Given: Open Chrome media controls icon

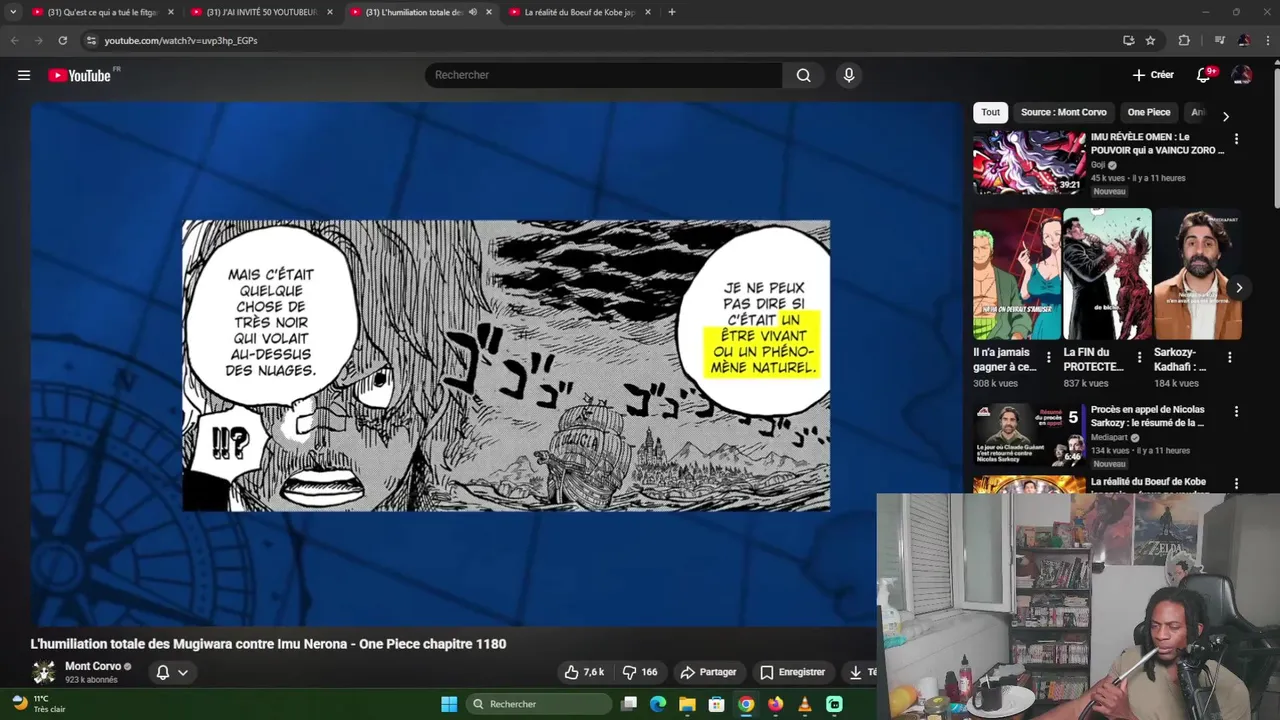Looking at the screenshot, I should 1219,40.
